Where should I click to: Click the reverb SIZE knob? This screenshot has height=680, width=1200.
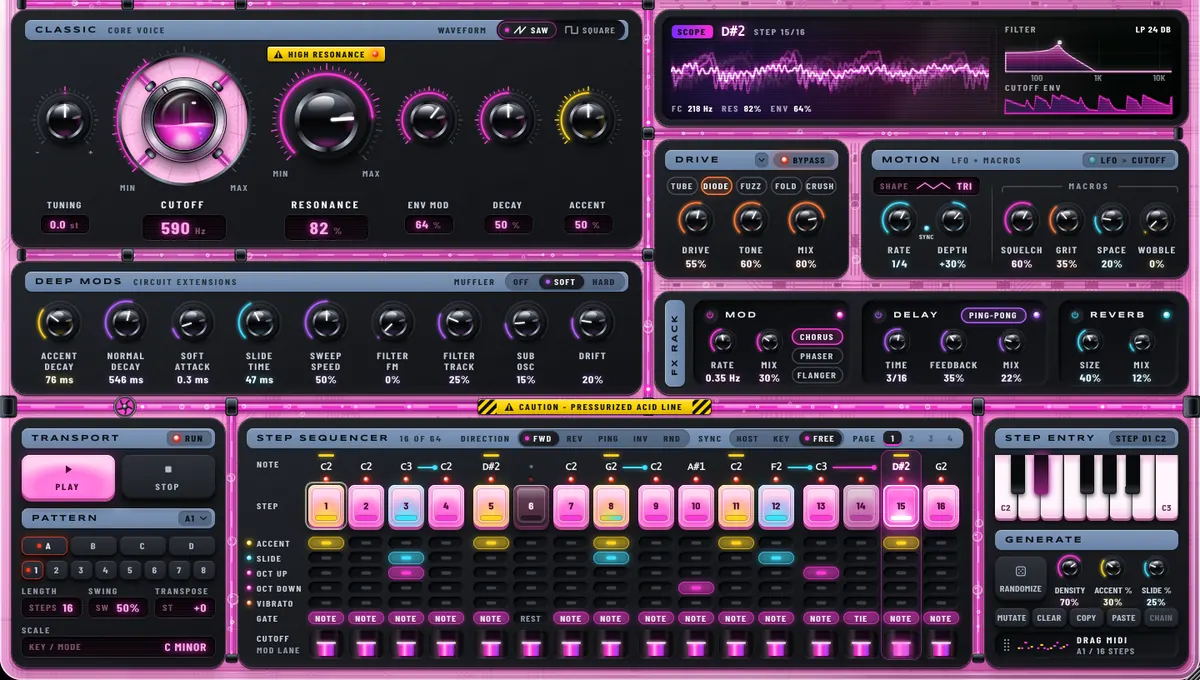1089,341
